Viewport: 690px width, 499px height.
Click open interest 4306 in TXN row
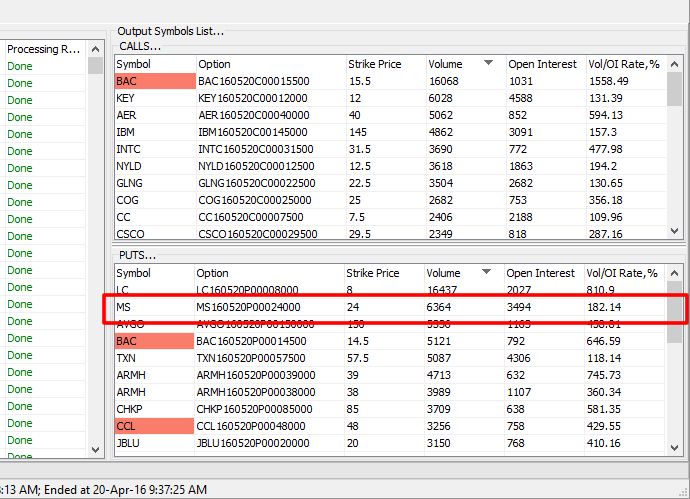click(x=518, y=358)
